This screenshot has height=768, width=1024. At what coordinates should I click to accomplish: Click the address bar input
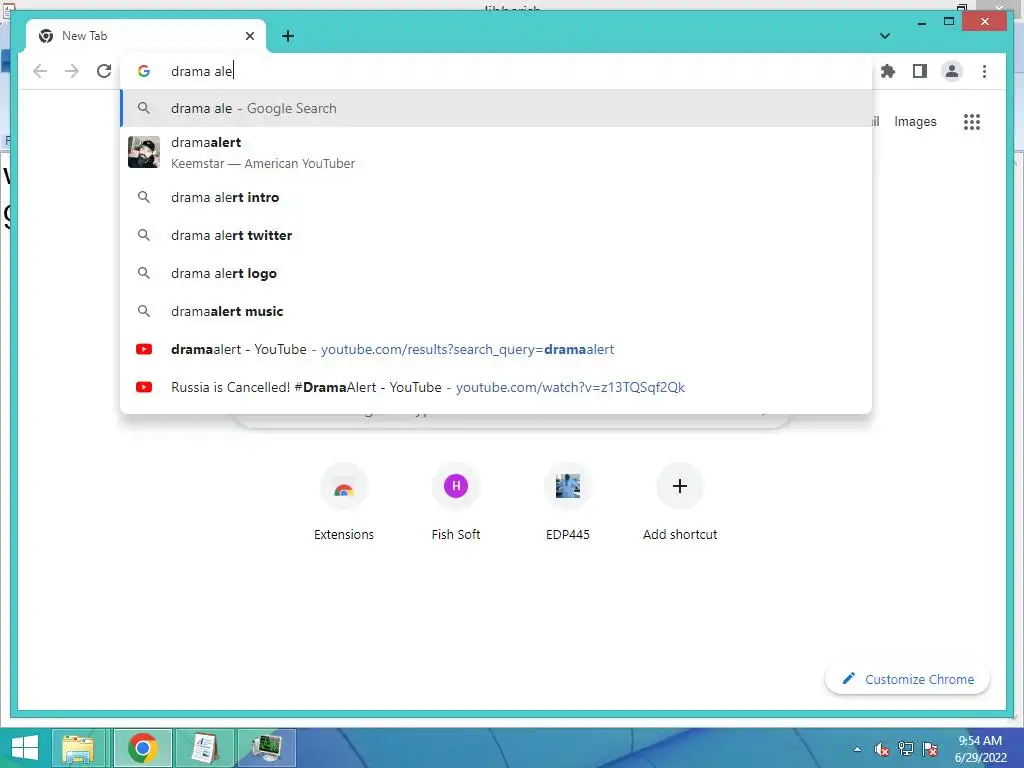[496, 71]
